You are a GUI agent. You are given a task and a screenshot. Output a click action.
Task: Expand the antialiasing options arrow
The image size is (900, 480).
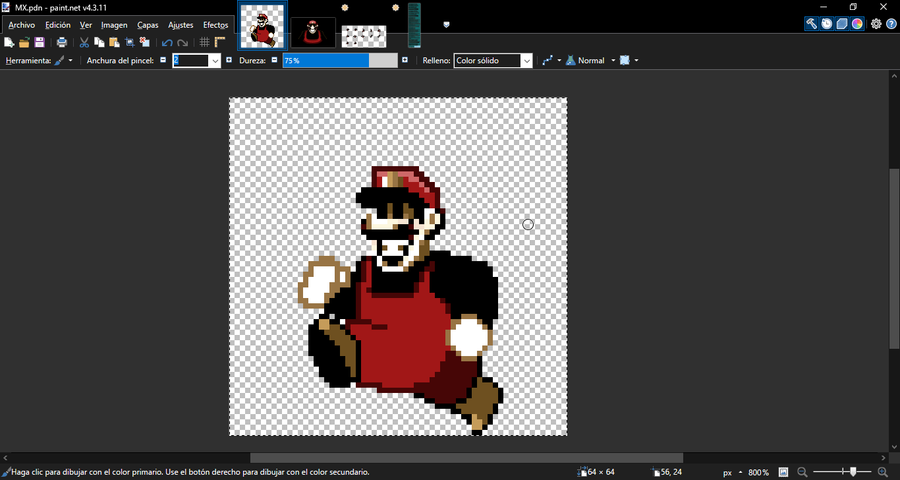click(x=559, y=60)
